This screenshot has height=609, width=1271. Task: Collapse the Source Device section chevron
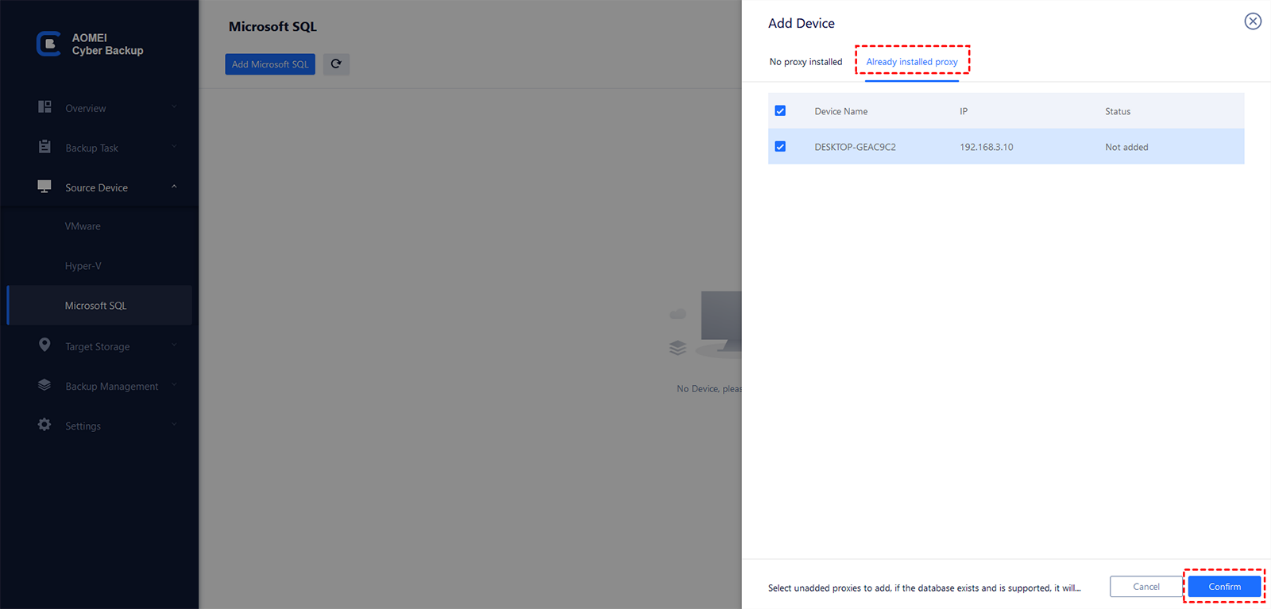pos(174,187)
